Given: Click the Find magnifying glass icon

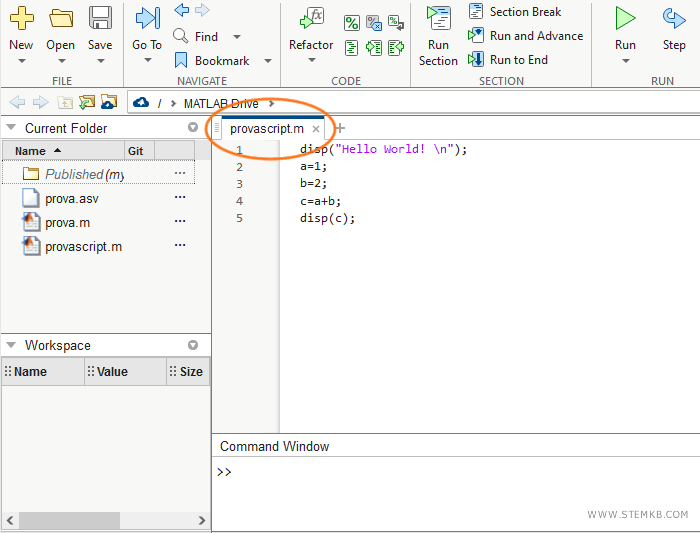Looking at the screenshot, I should (181, 36).
